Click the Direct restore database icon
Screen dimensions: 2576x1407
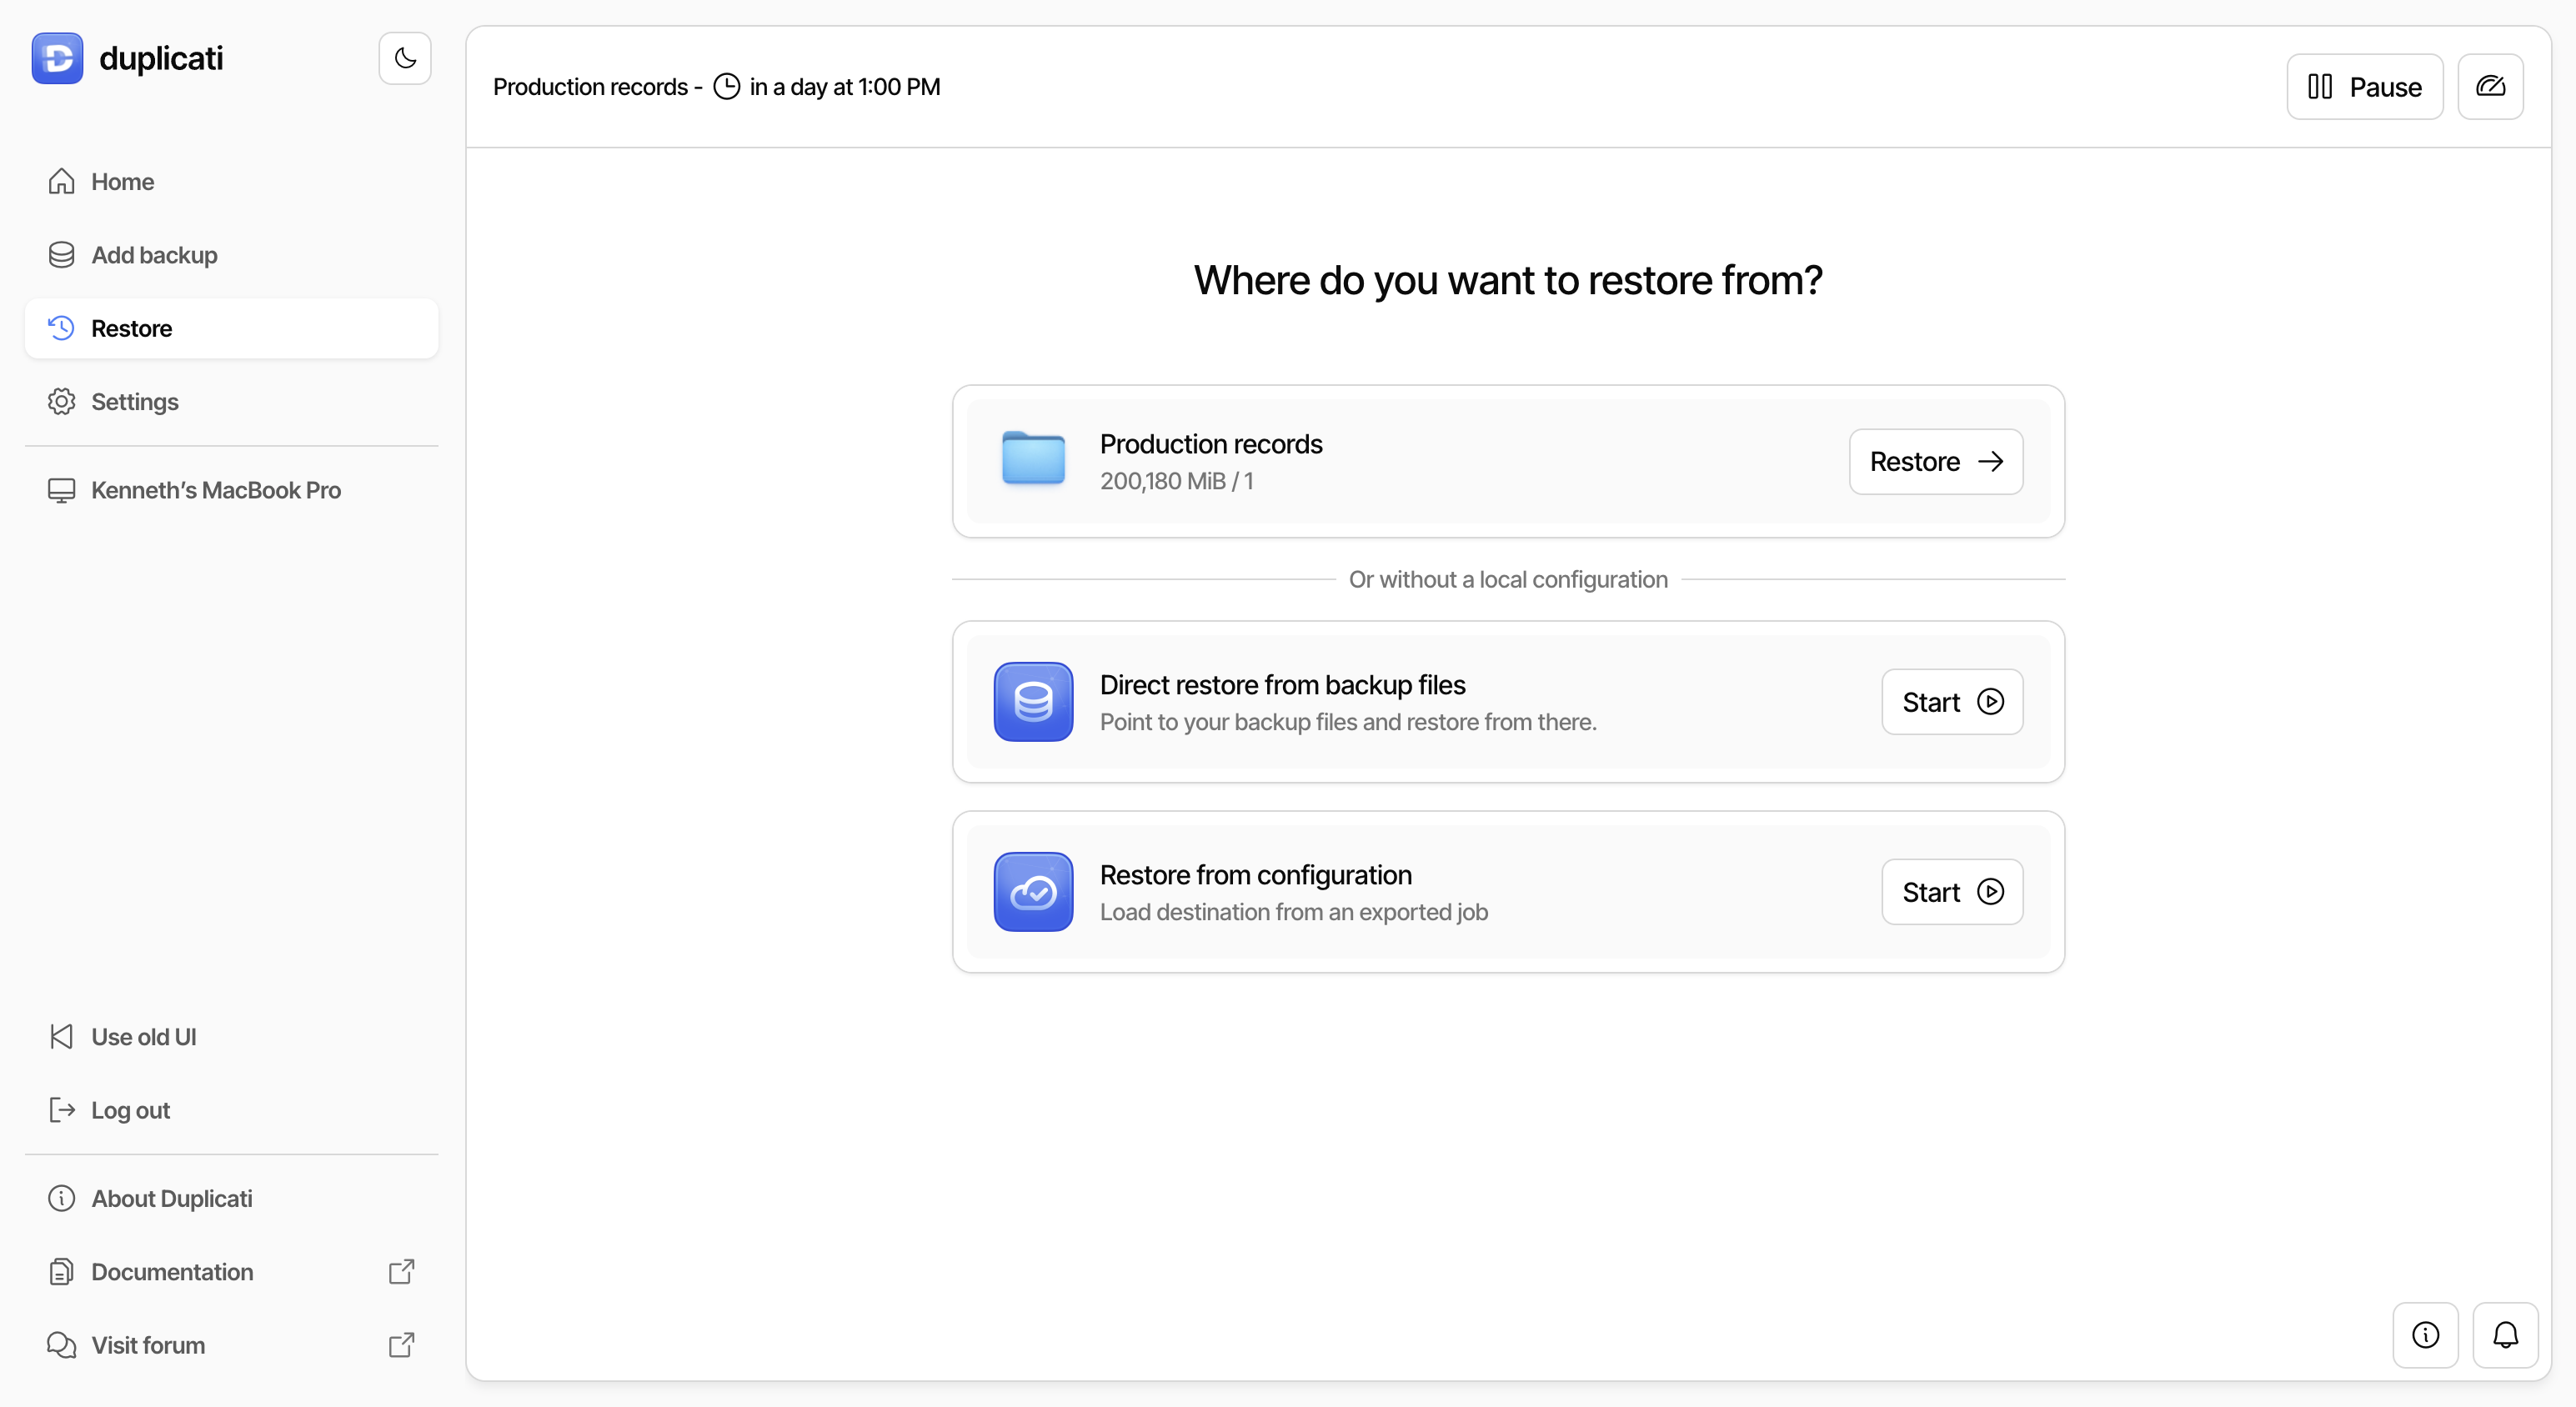pyautogui.click(x=1033, y=701)
